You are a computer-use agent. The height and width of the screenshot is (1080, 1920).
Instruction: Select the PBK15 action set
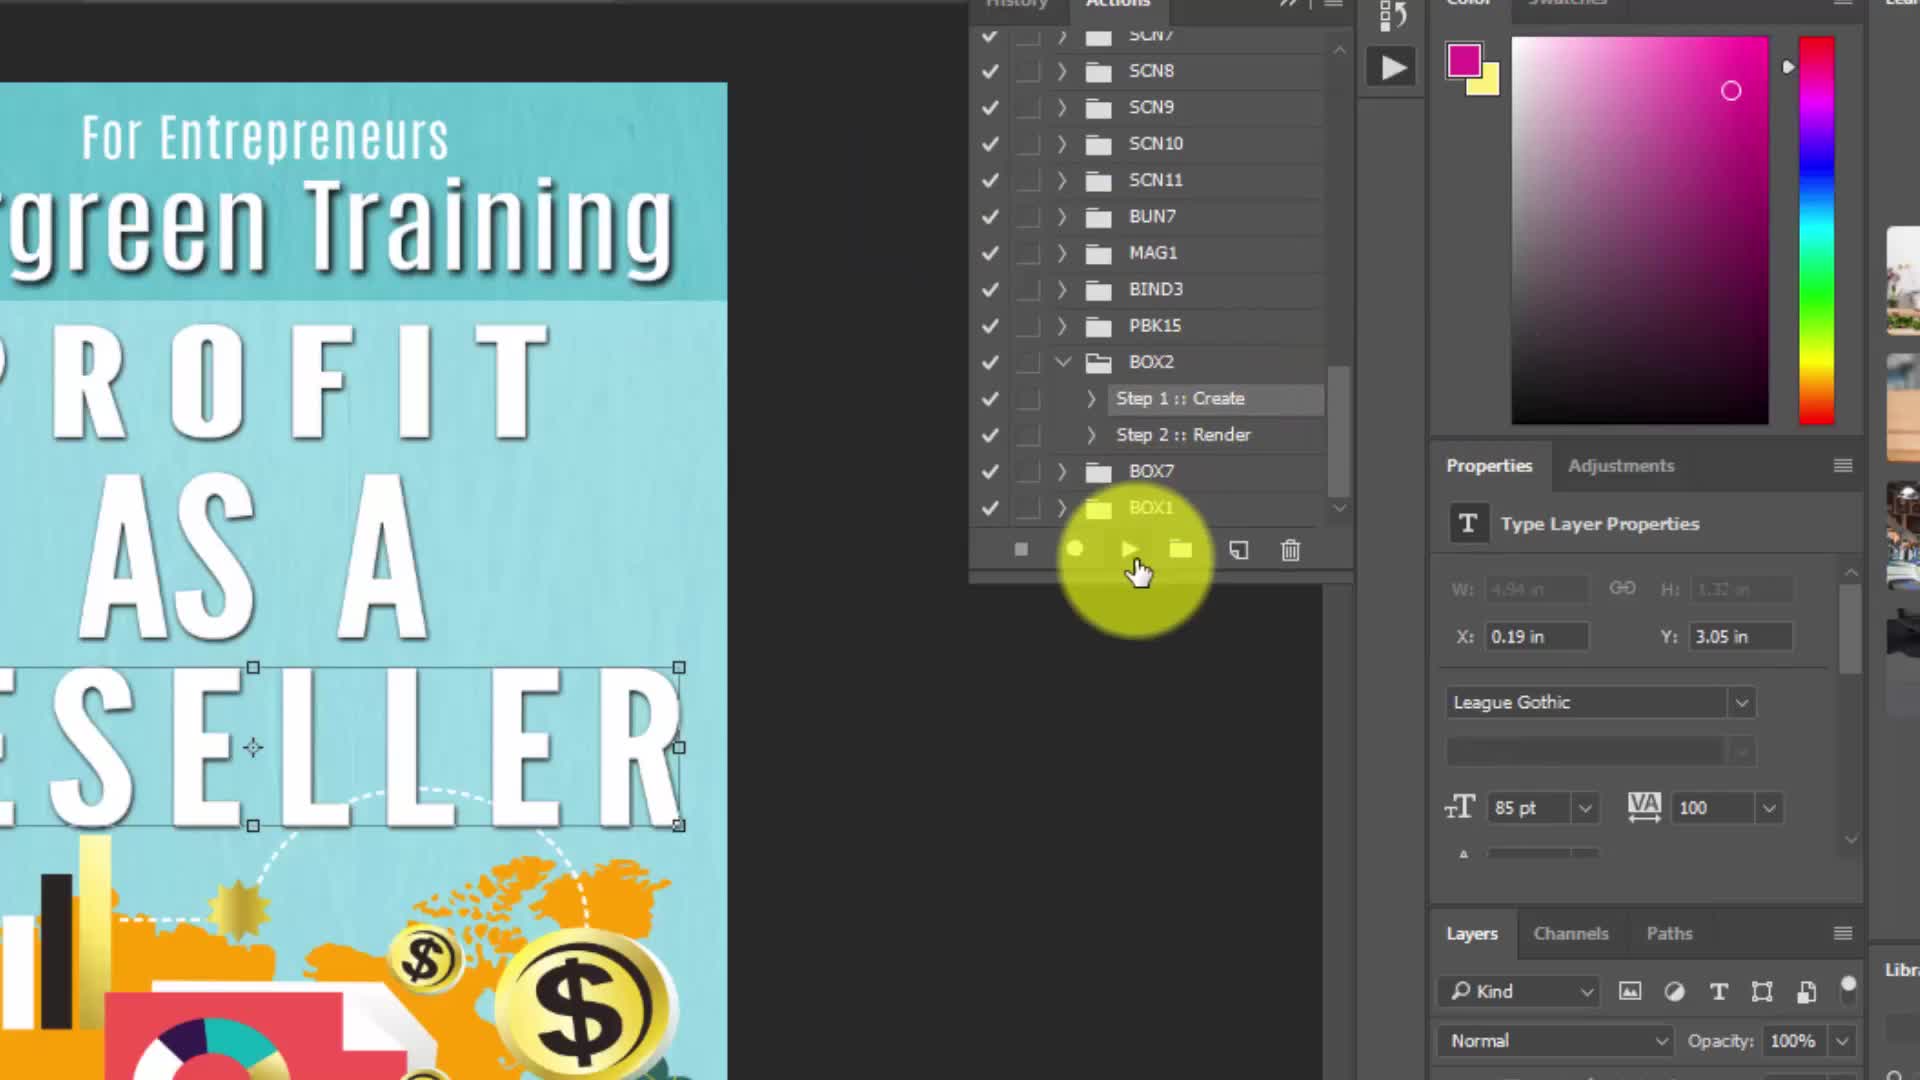[1155, 326]
